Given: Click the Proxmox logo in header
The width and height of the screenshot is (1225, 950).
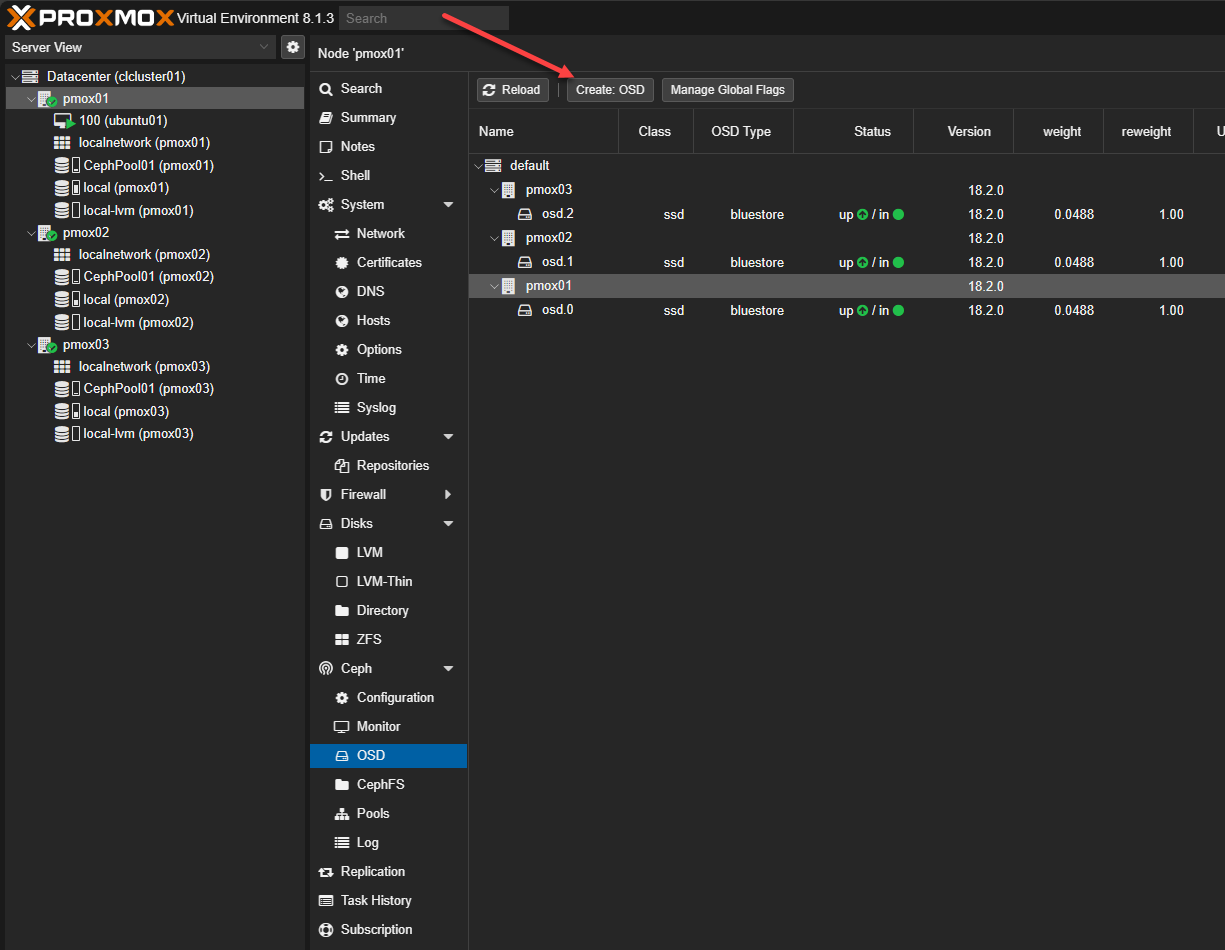Looking at the screenshot, I should [x=90, y=18].
